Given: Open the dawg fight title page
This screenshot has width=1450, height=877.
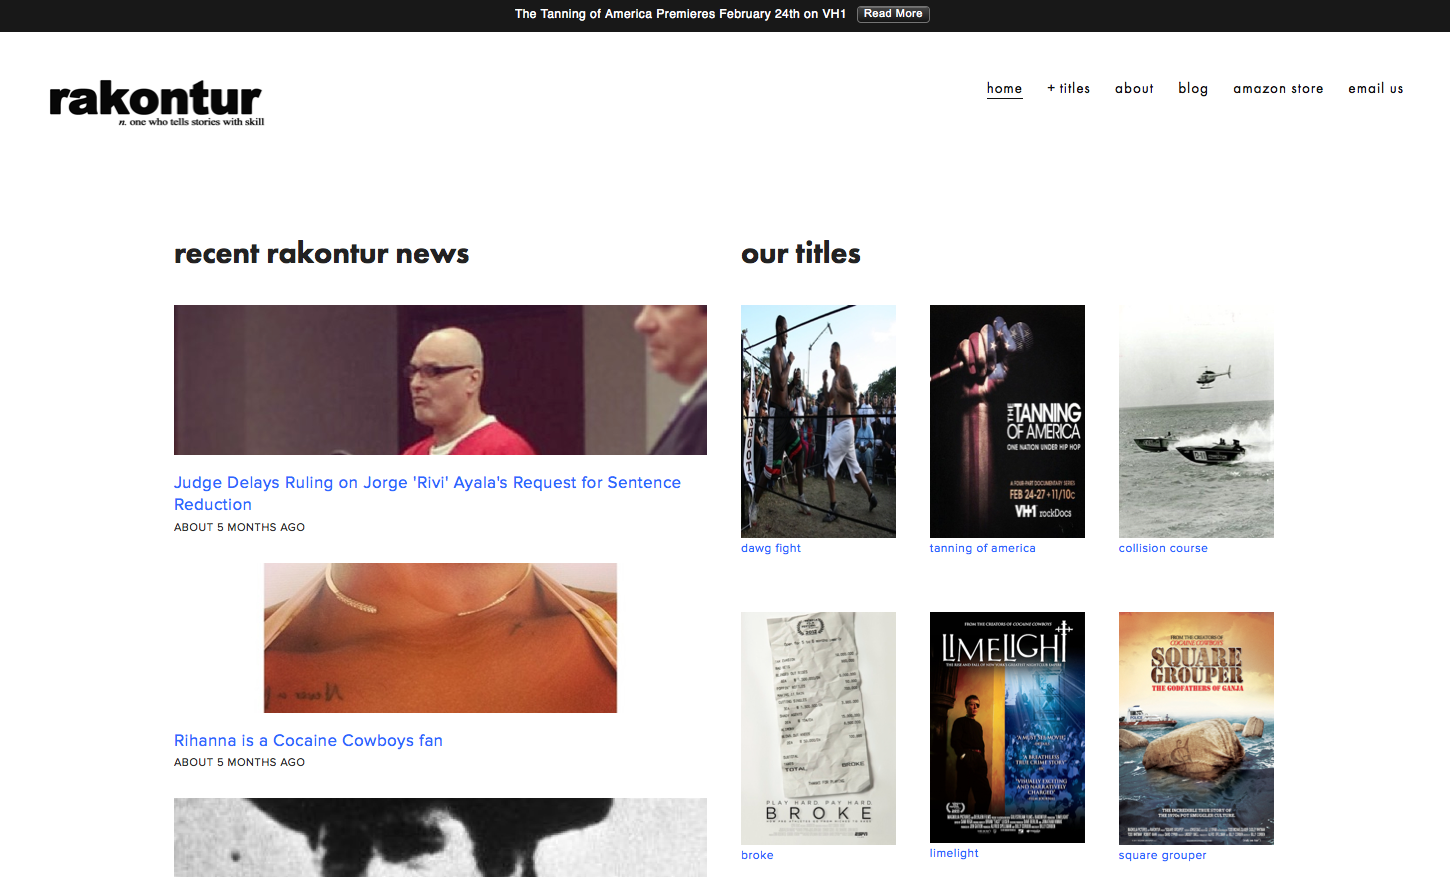Looking at the screenshot, I should point(770,548).
